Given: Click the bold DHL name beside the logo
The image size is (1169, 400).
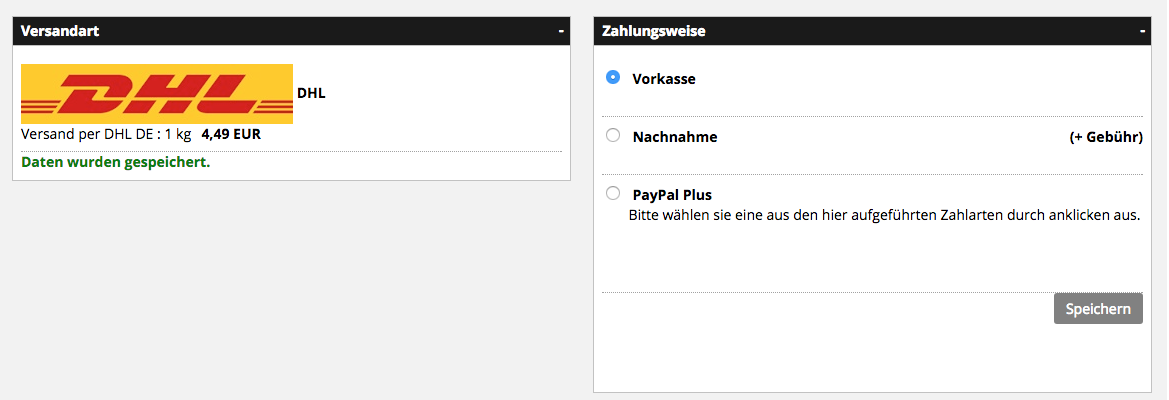Looking at the screenshot, I should pos(311,94).
